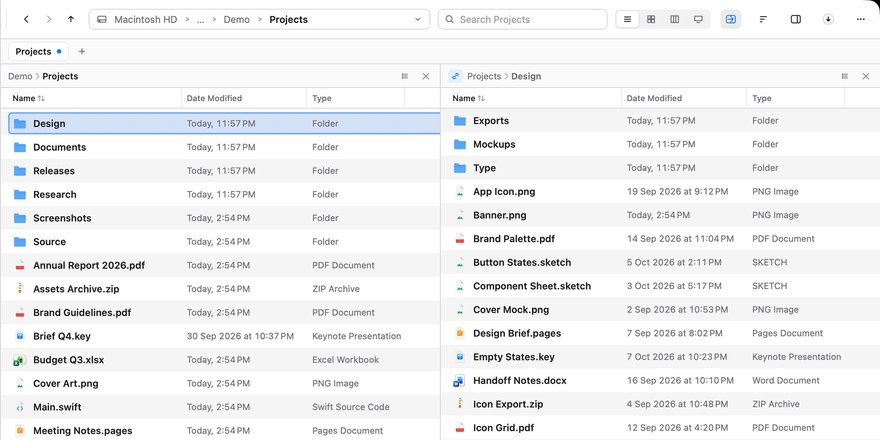Click Demo in the toolbar path bar
The width and height of the screenshot is (880, 440).
[236, 20]
